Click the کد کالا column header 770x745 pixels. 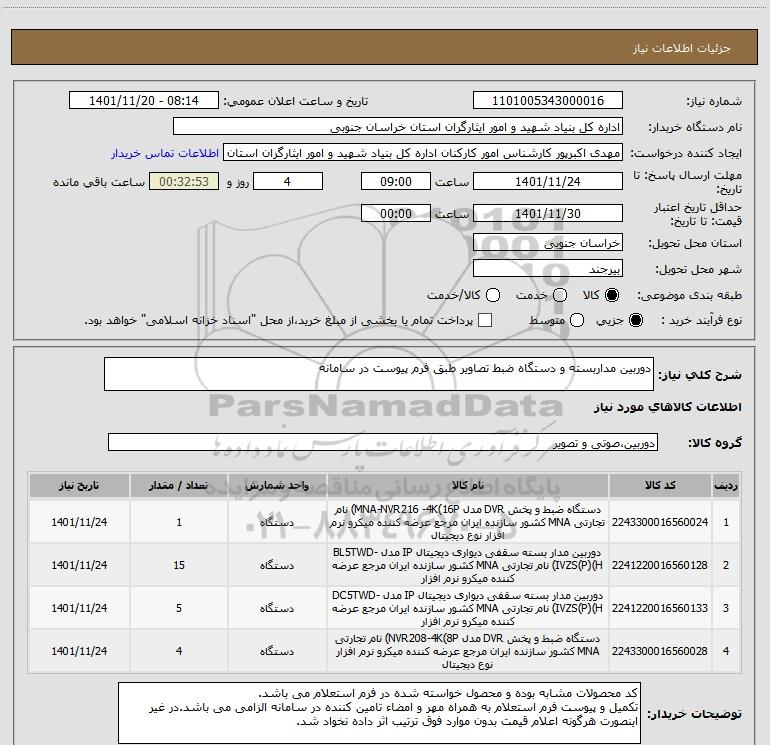click(660, 486)
